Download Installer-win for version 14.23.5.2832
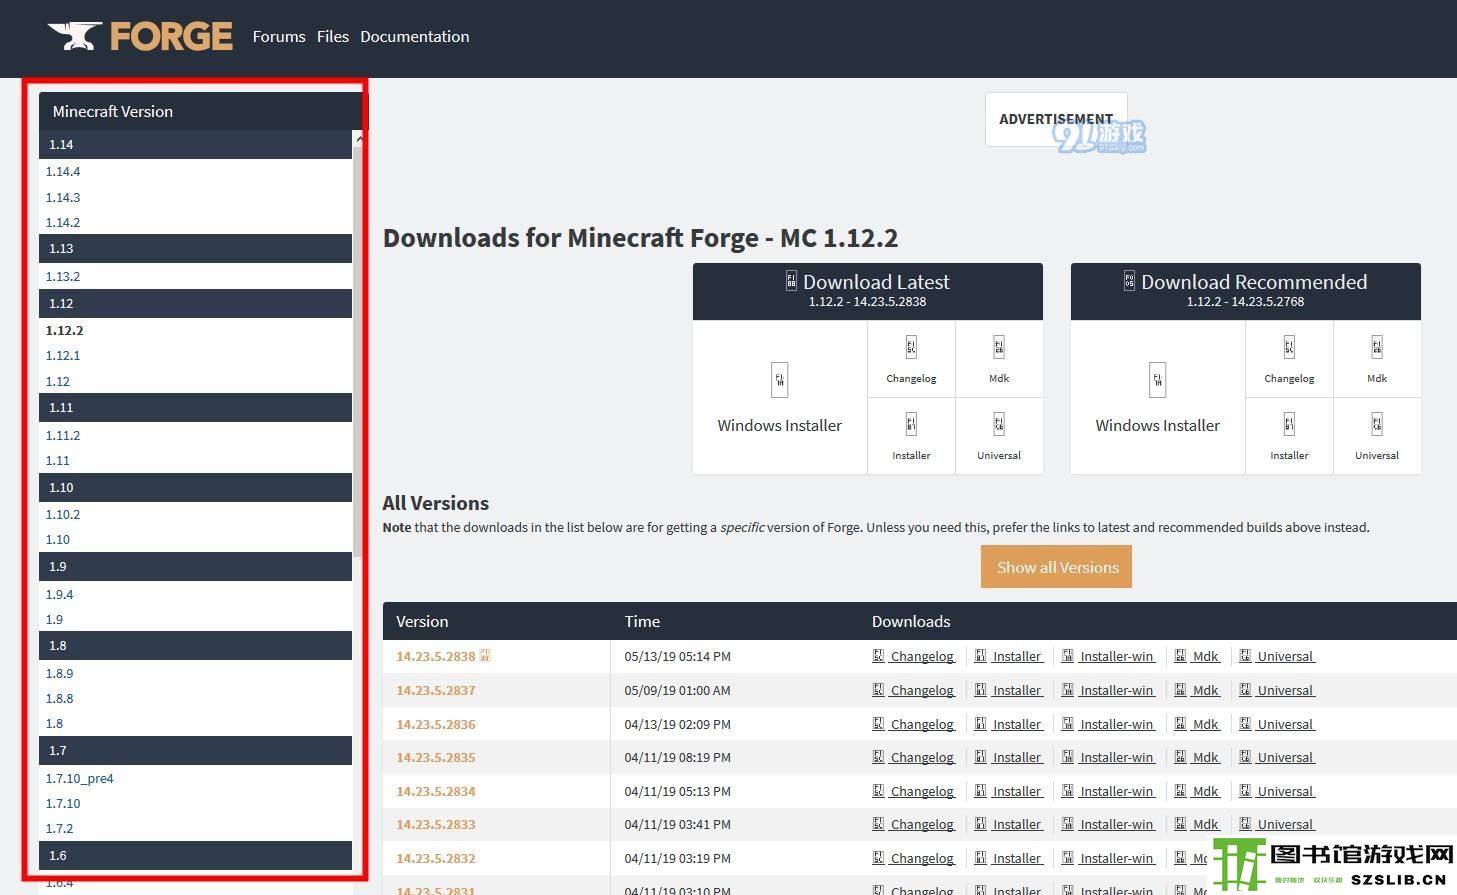1457x895 pixels. [x=1117, y=858]
